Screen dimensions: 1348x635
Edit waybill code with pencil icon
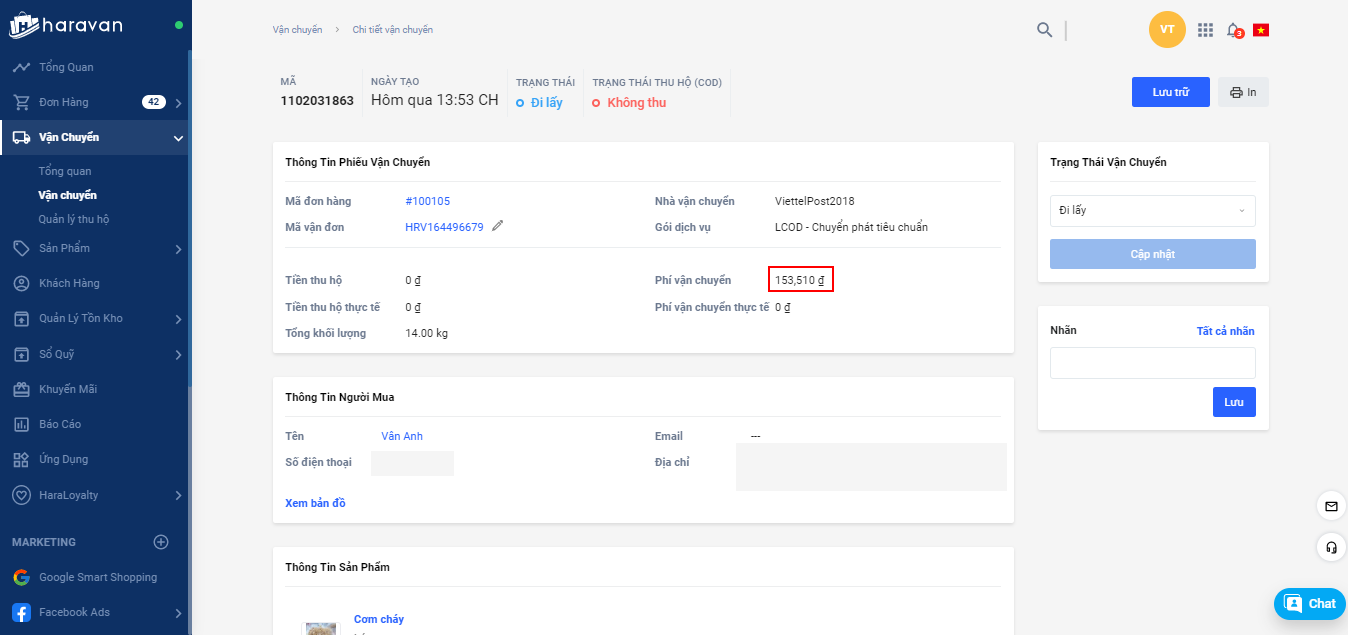pos(498,227)
